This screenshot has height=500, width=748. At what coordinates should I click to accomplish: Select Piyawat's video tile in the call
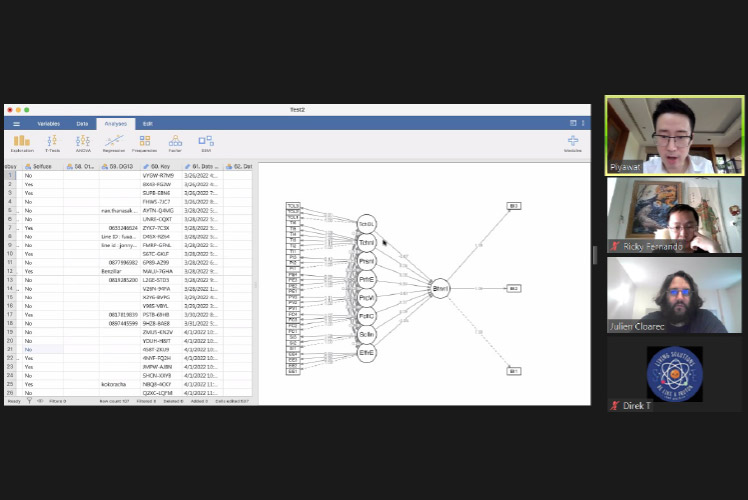click(675, 135)
